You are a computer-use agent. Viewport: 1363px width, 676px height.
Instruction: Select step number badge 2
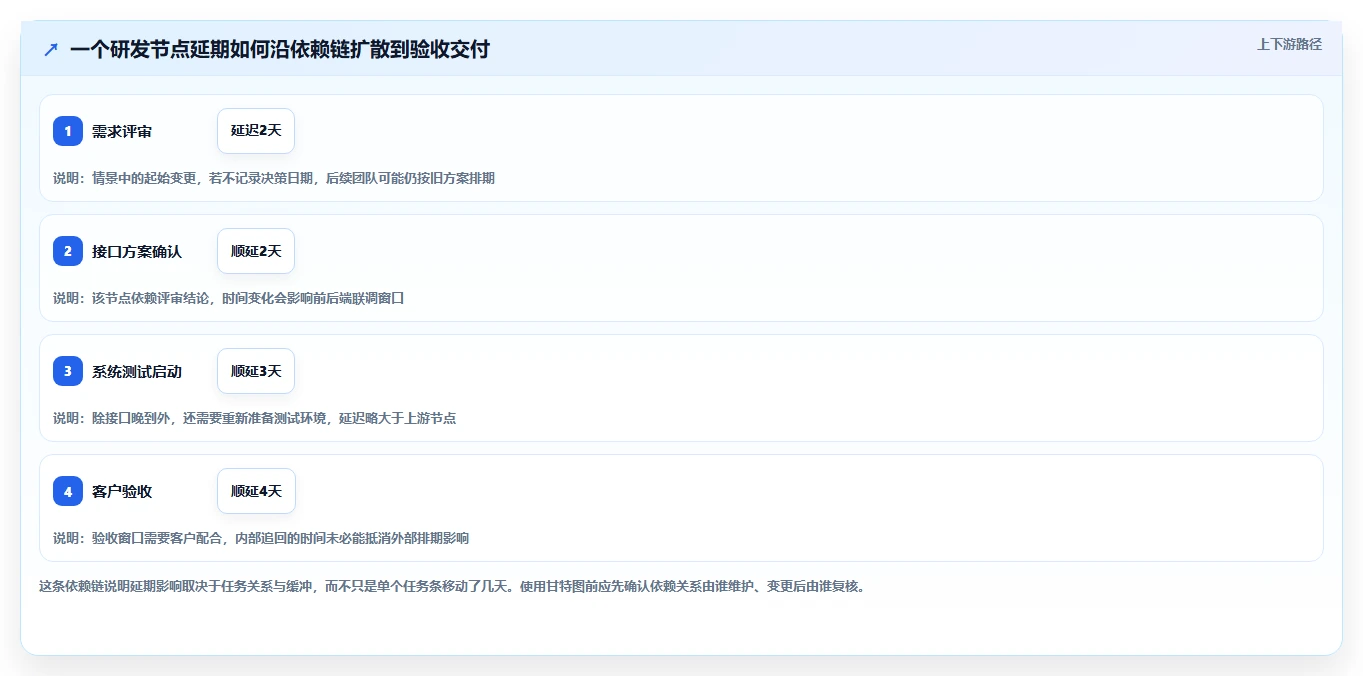pos(68,251)
